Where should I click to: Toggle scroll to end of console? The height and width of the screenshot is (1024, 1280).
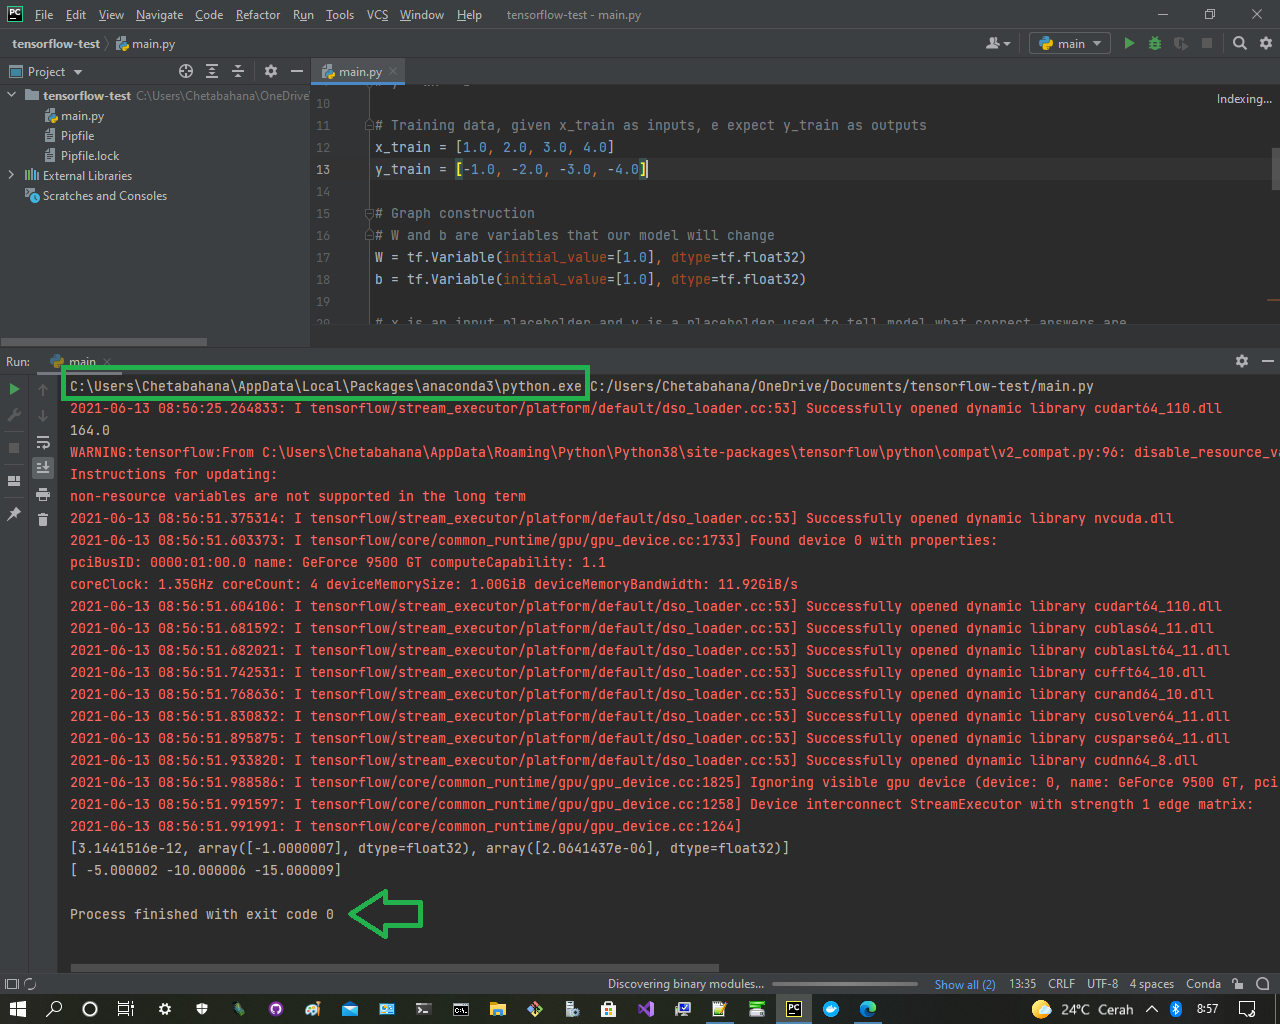click(43, 467)
